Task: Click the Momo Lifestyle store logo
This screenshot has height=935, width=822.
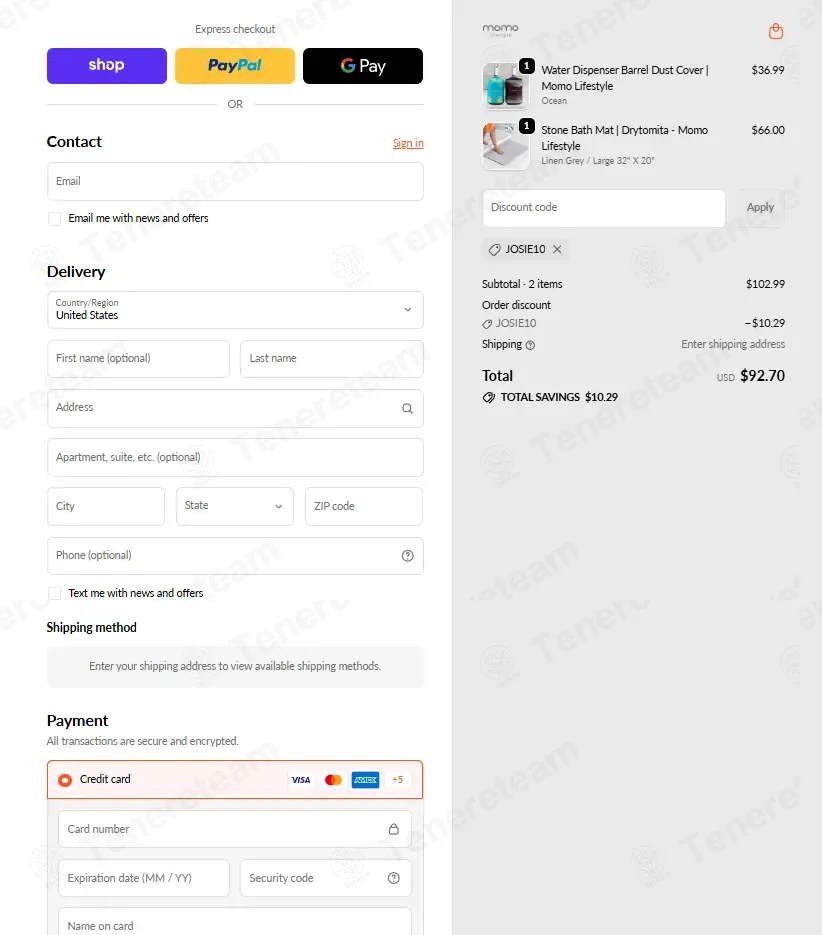Action: click(500, 30)
